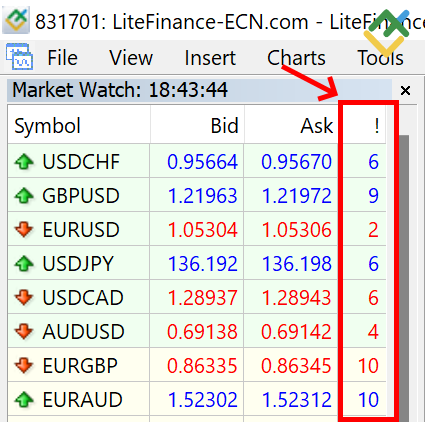This screenshot has height=422, width=425.
Task: Click EURGBP bid price 0.86335
Action: (202, 366)
